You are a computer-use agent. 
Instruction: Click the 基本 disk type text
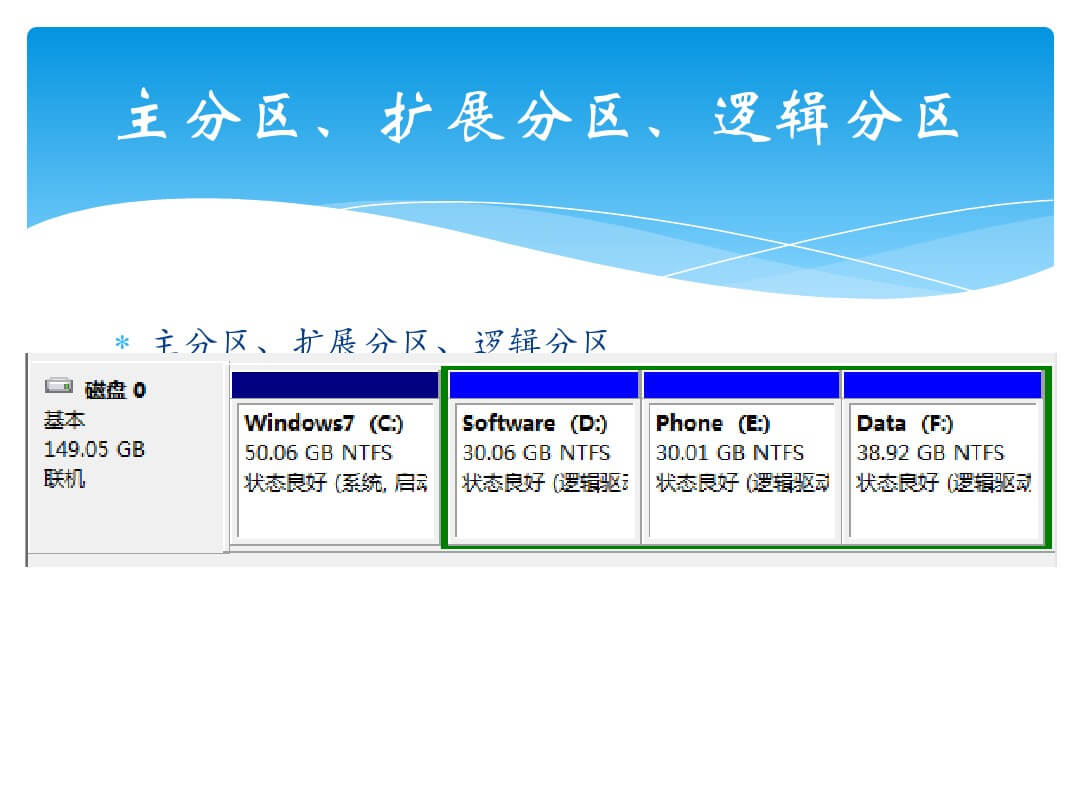pos(65,420)
